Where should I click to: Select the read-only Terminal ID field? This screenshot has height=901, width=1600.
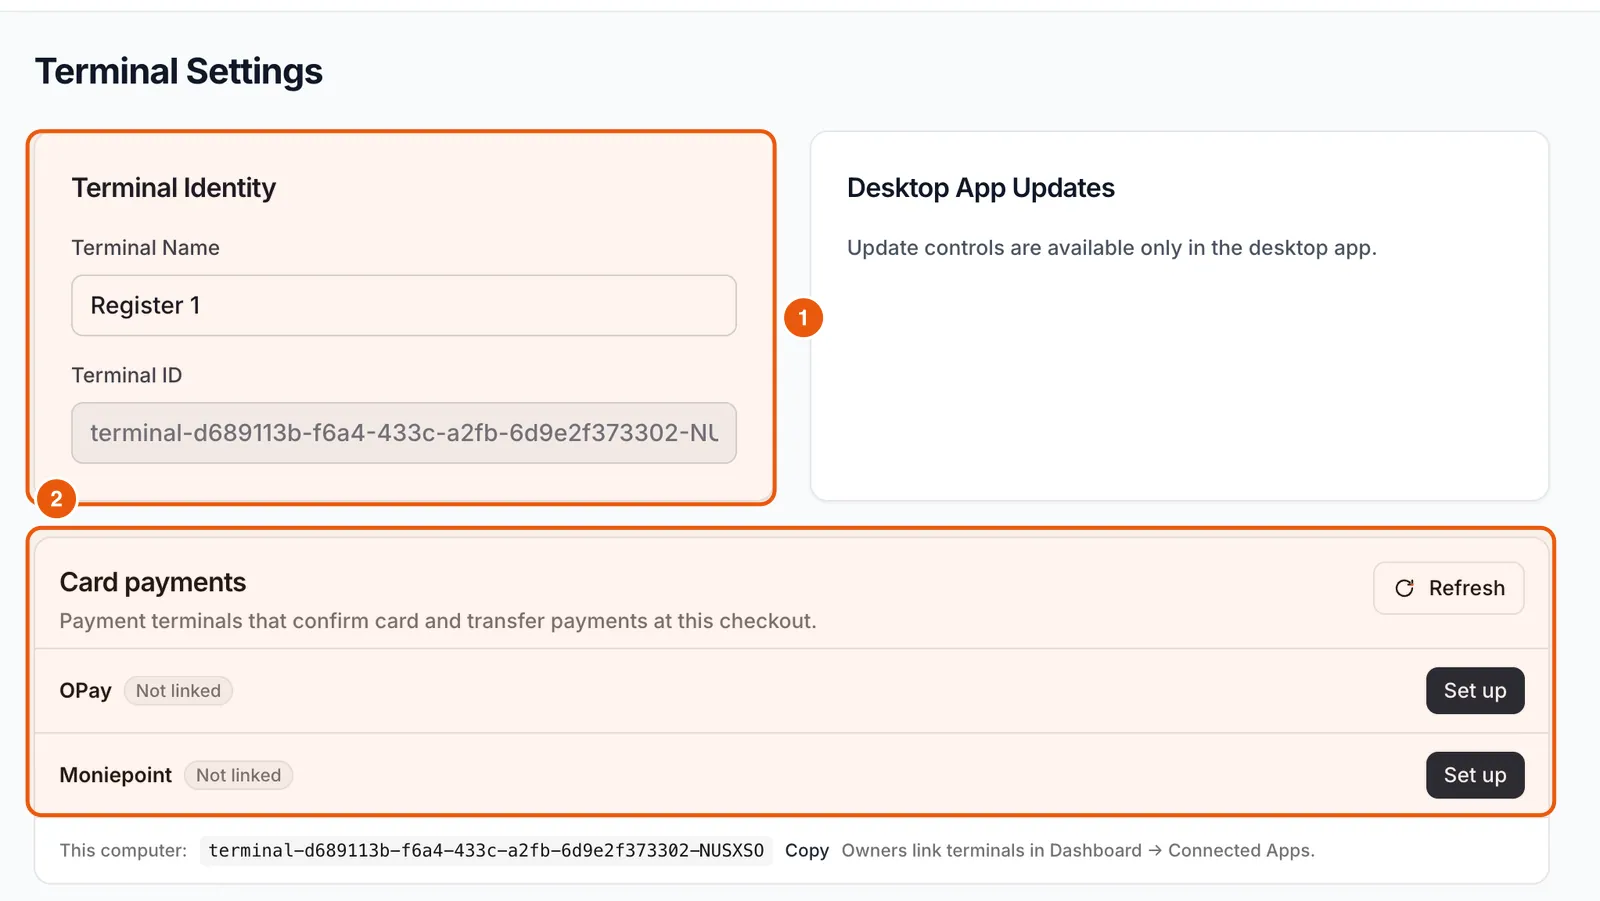404,433
